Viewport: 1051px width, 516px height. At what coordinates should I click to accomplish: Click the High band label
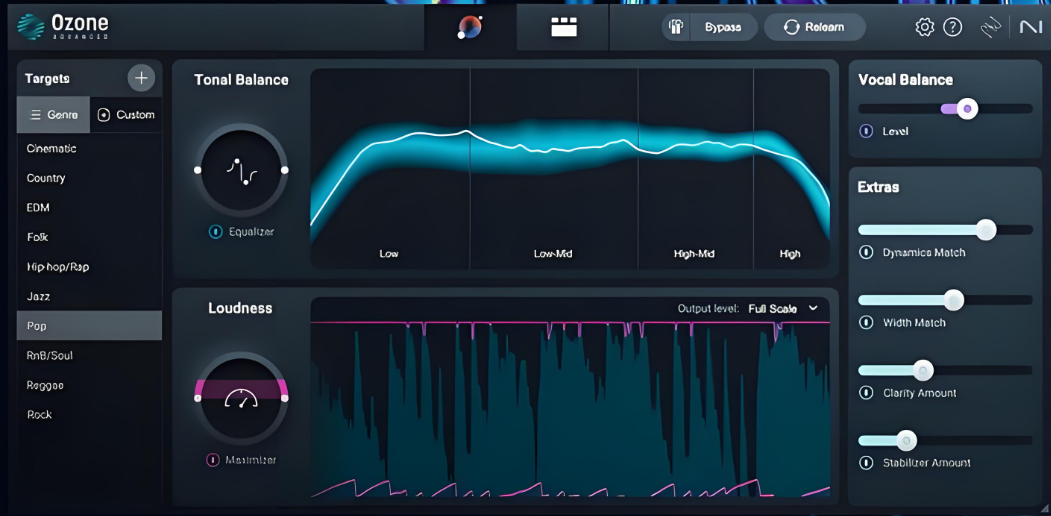(790, 254)
